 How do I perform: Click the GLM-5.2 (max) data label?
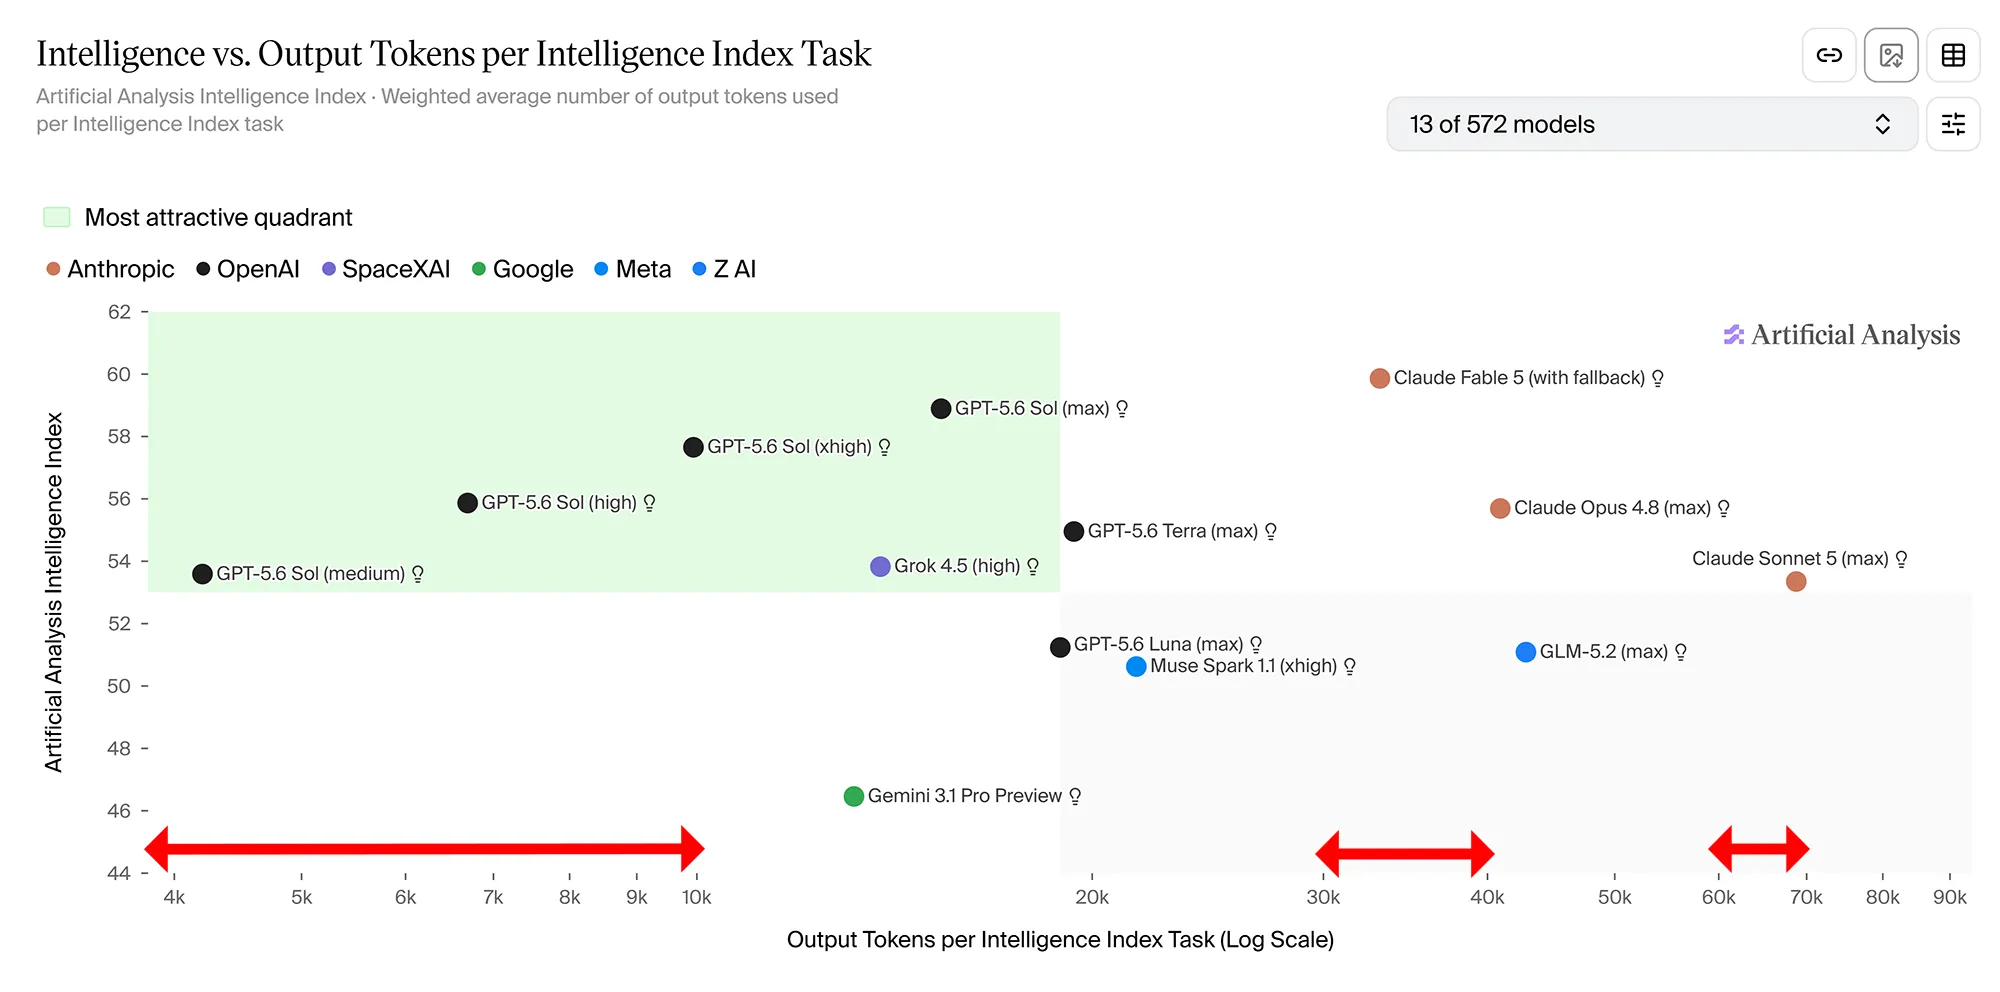(1603, 652)
